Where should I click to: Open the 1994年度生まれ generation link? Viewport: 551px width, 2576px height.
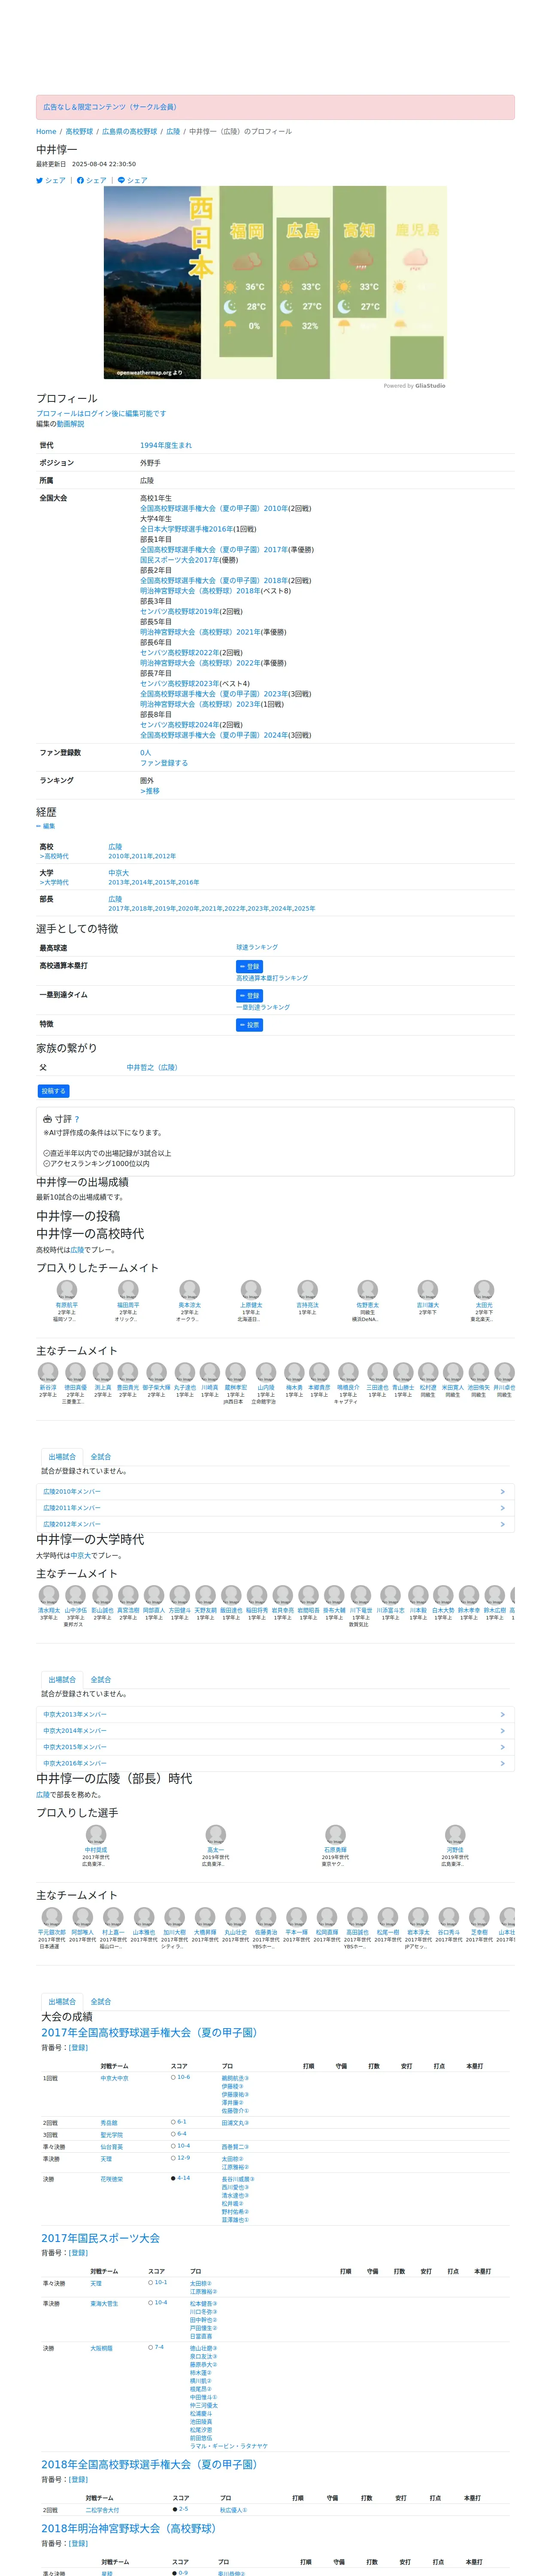pyautogui.click(x=166, y=445)
